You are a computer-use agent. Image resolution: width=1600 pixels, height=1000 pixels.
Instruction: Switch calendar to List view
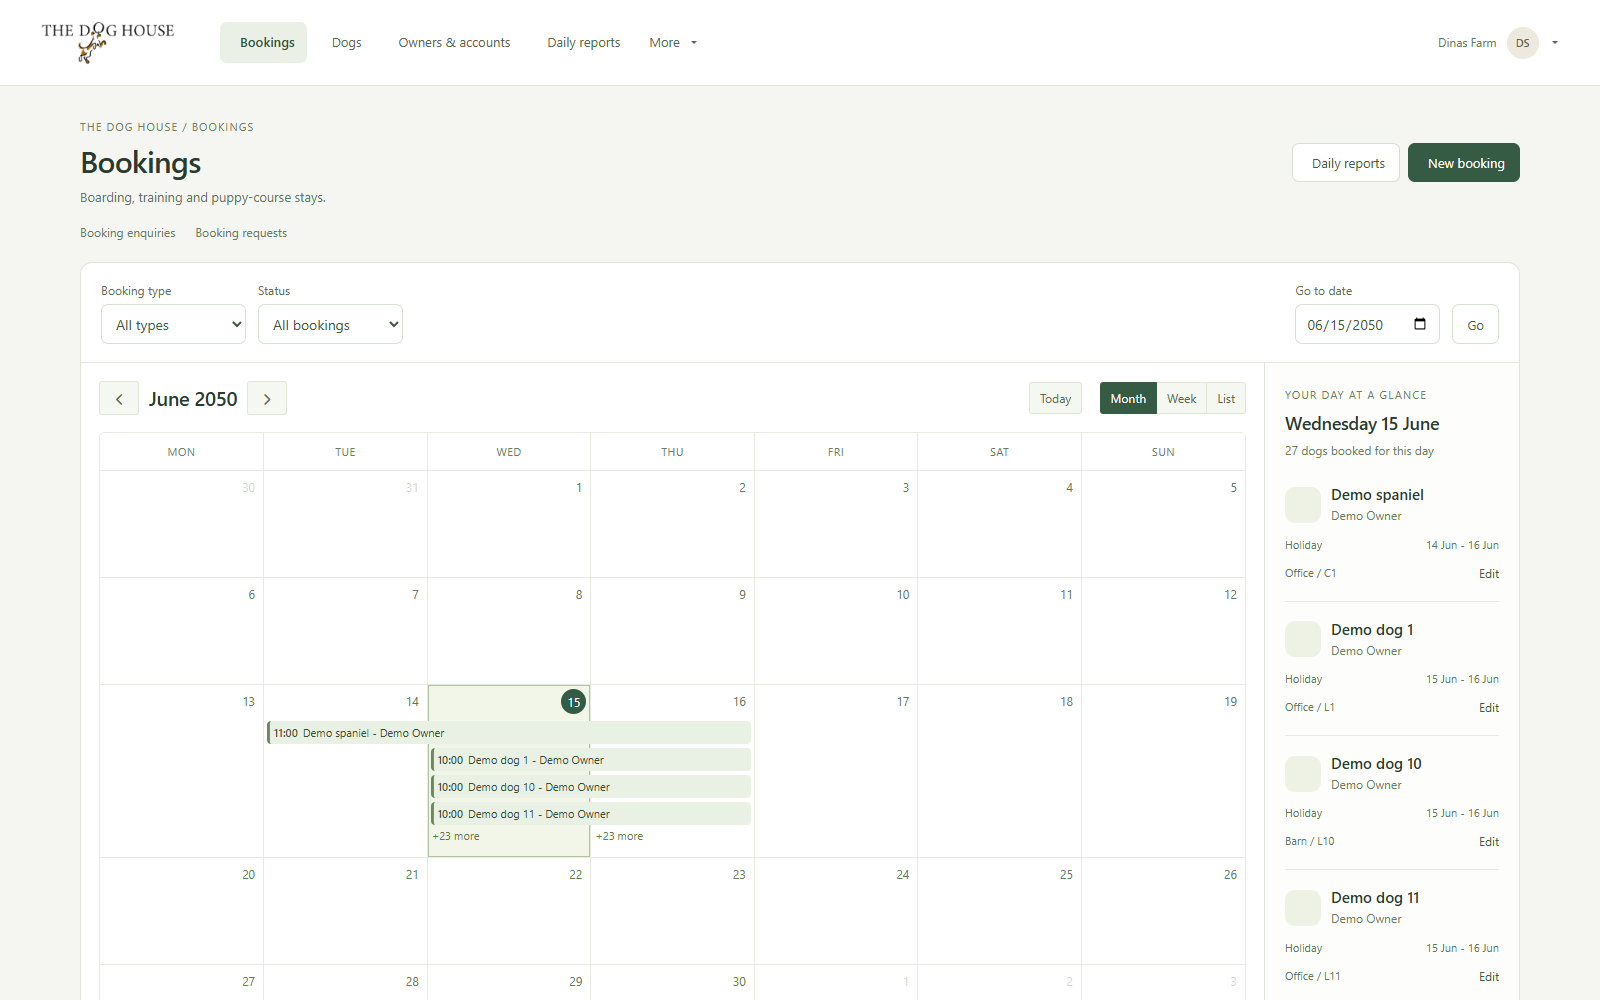[1226, 398]
